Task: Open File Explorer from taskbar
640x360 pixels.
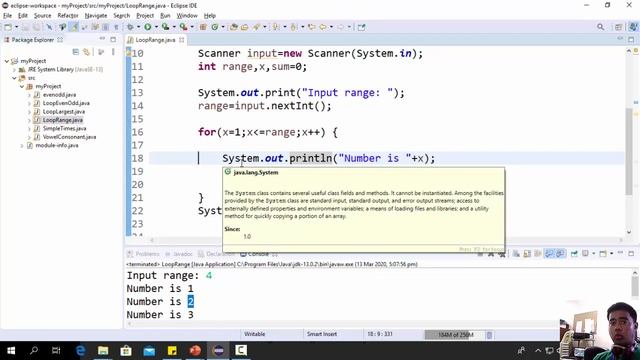Action: point(103,351)
